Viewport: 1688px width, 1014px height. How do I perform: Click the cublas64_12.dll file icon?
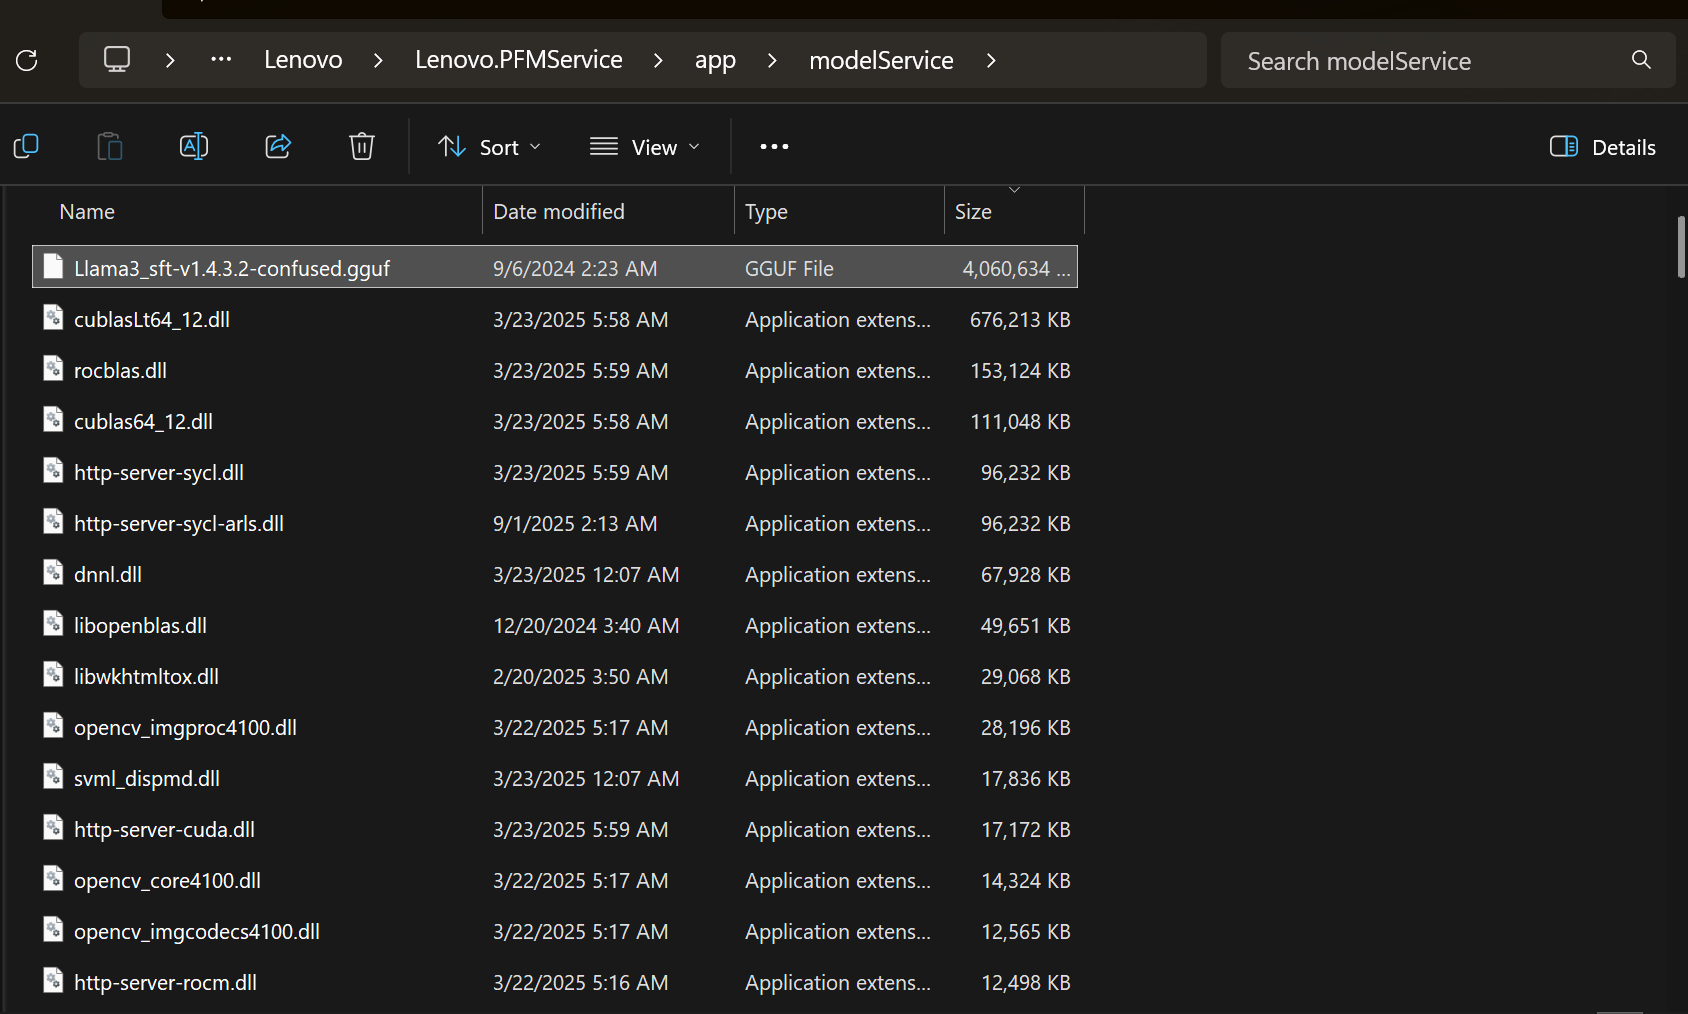(53, 420)
